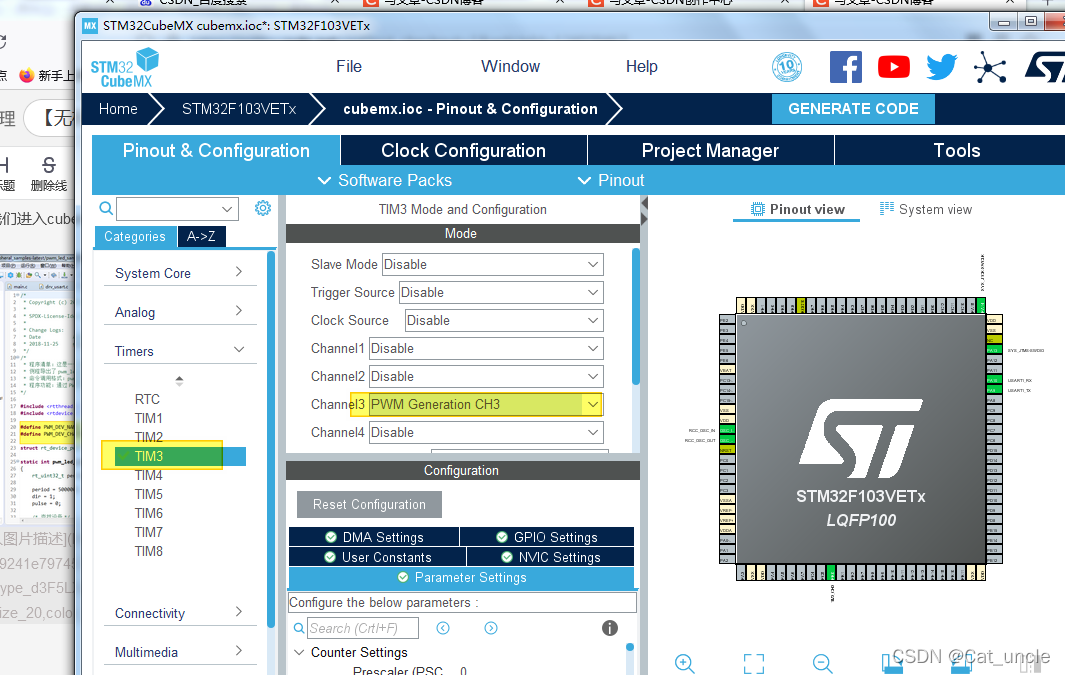Open the User Constants tab
This screenshot has width=1065, height=675.
click(x=378, y=557)
